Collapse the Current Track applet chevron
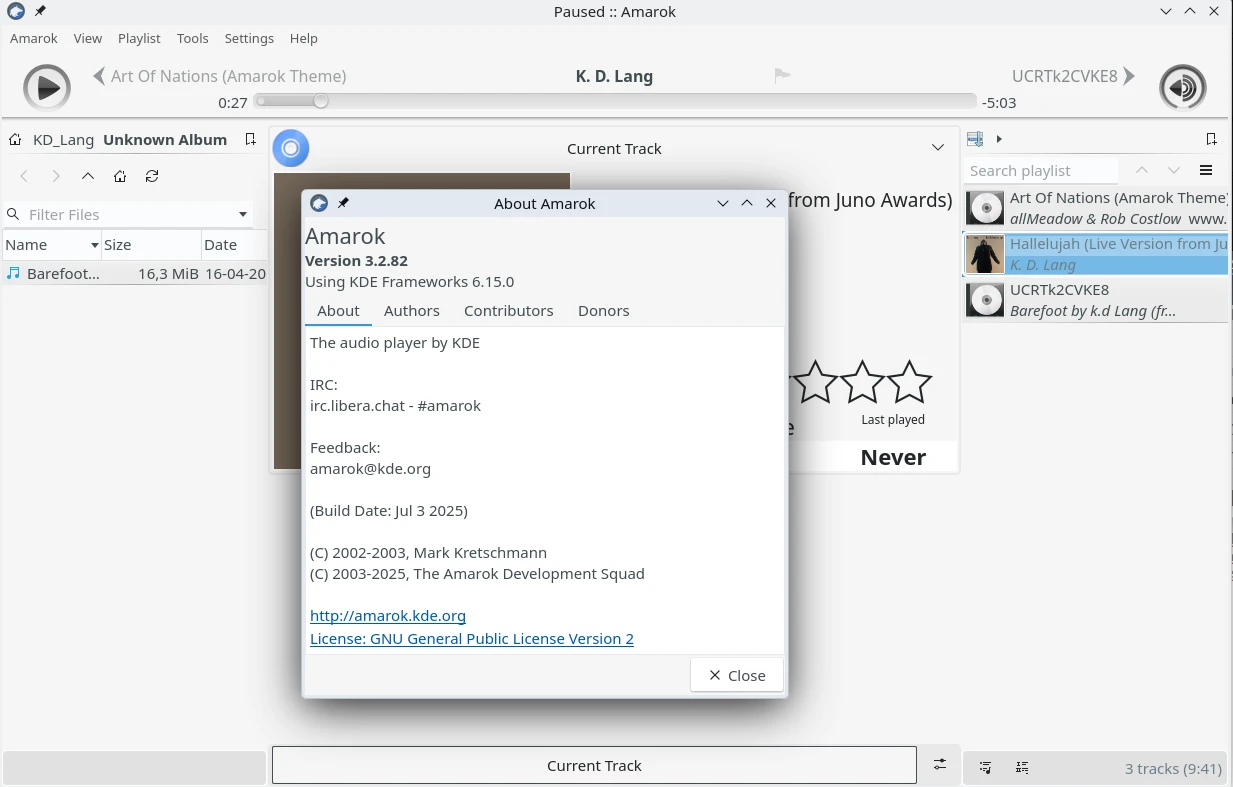This screenshot has width=1233, height=787. coord(937,148)
